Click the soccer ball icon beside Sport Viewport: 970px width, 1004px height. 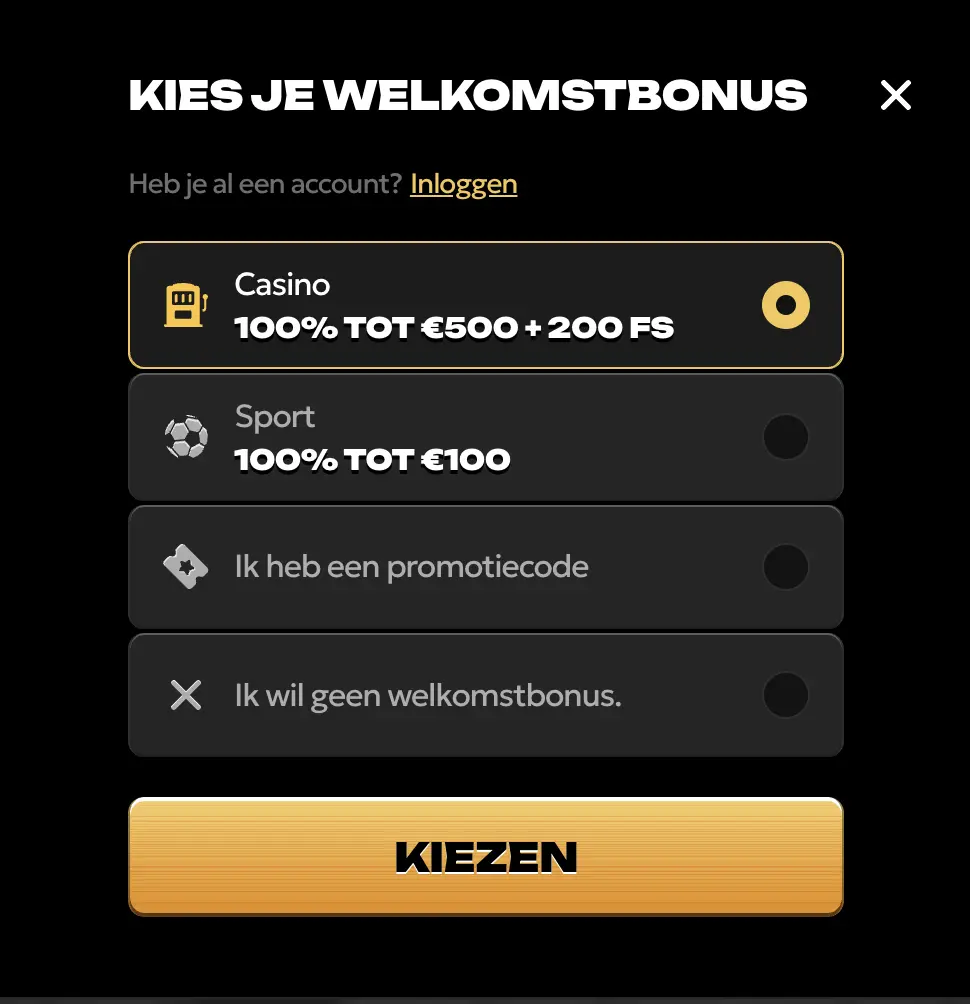coord(186,436)
